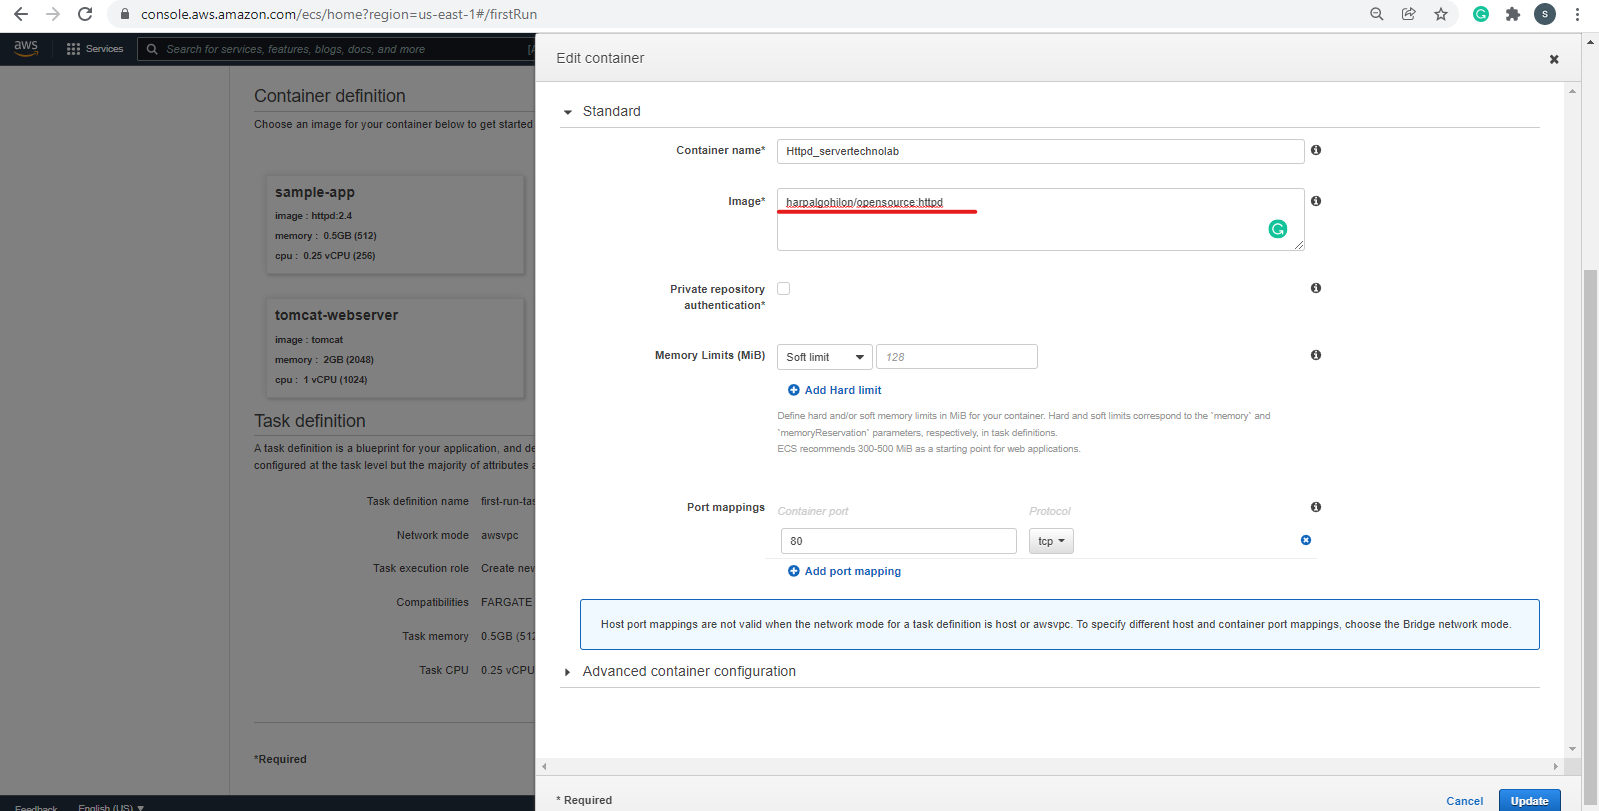Open the Services grid menu
The width and height of the screenshot is (1599, 811).
pyautogui.click(x=95, y=49)
